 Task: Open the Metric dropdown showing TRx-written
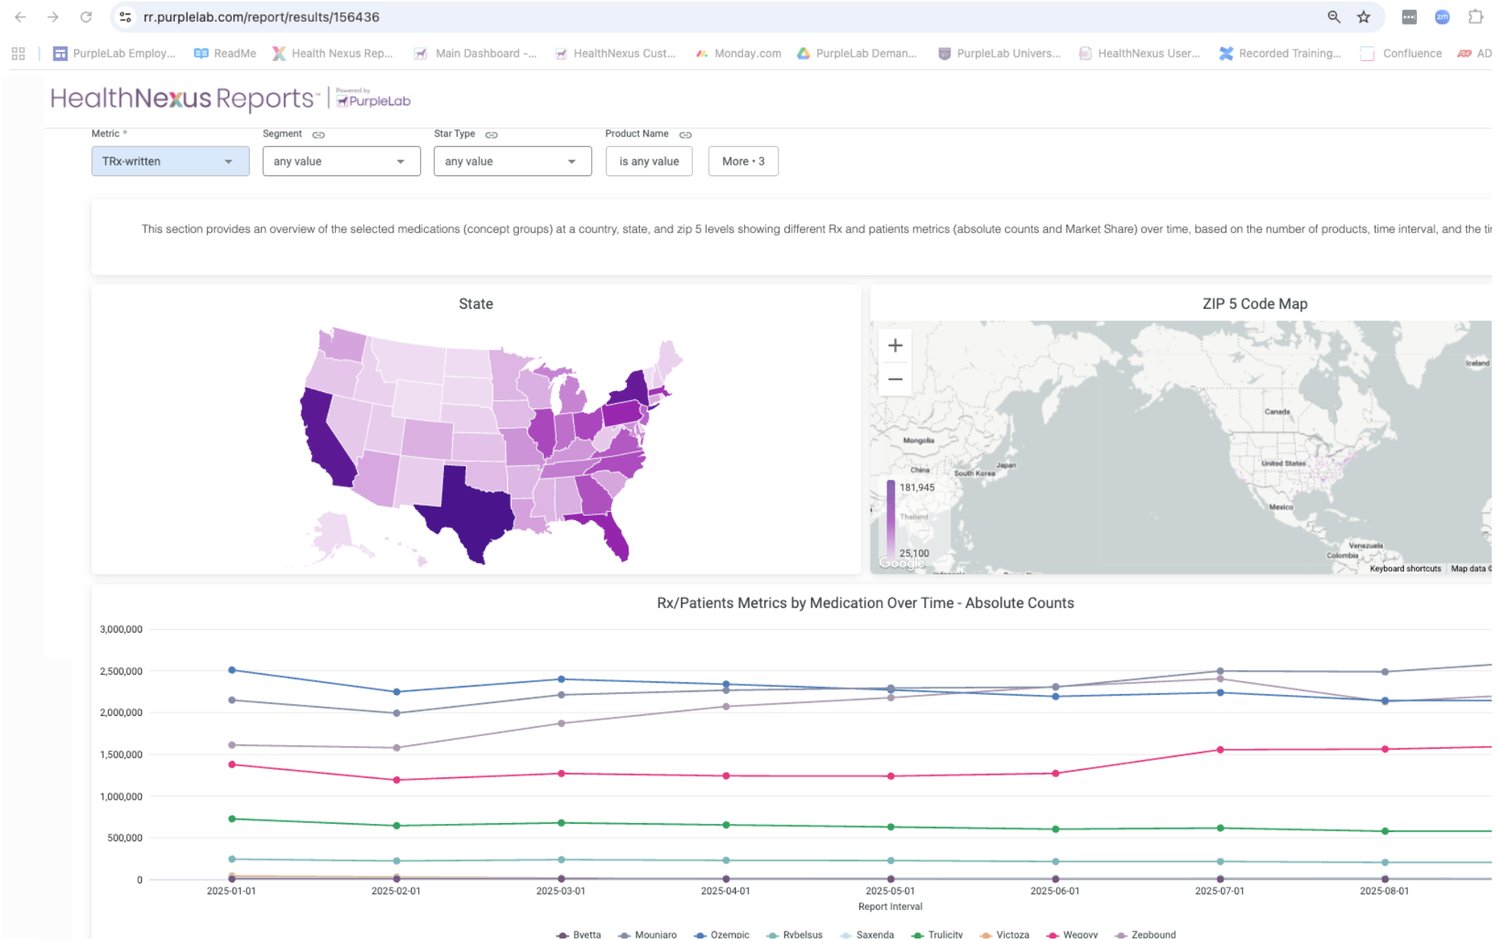(x=170, y=161)
